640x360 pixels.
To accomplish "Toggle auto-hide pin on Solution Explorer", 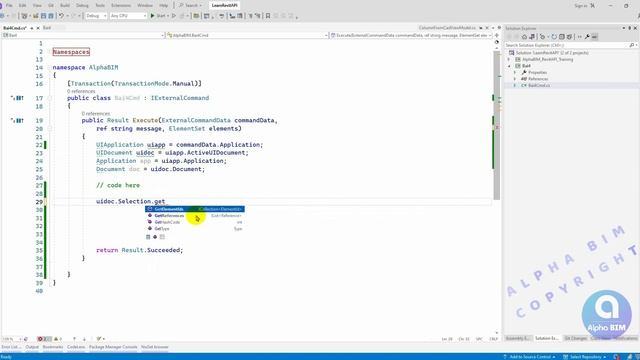I will tap(629, 28).
